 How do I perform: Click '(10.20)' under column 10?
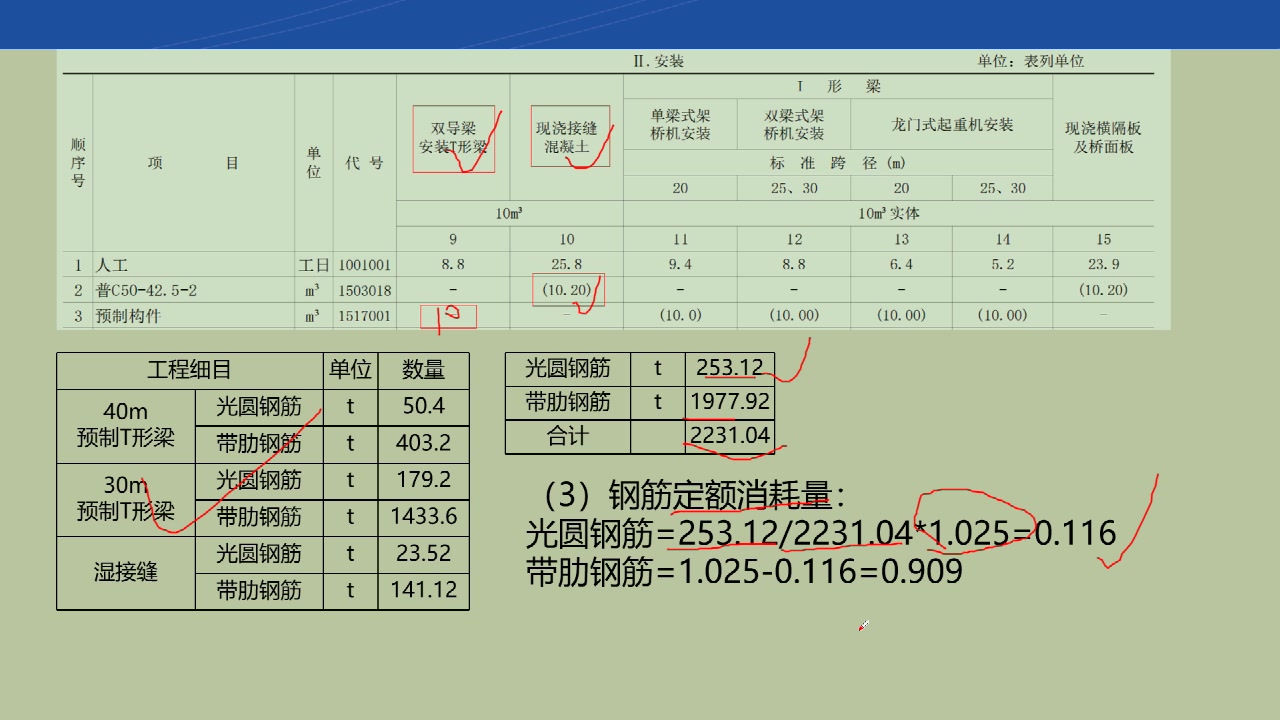click(567, 290)
